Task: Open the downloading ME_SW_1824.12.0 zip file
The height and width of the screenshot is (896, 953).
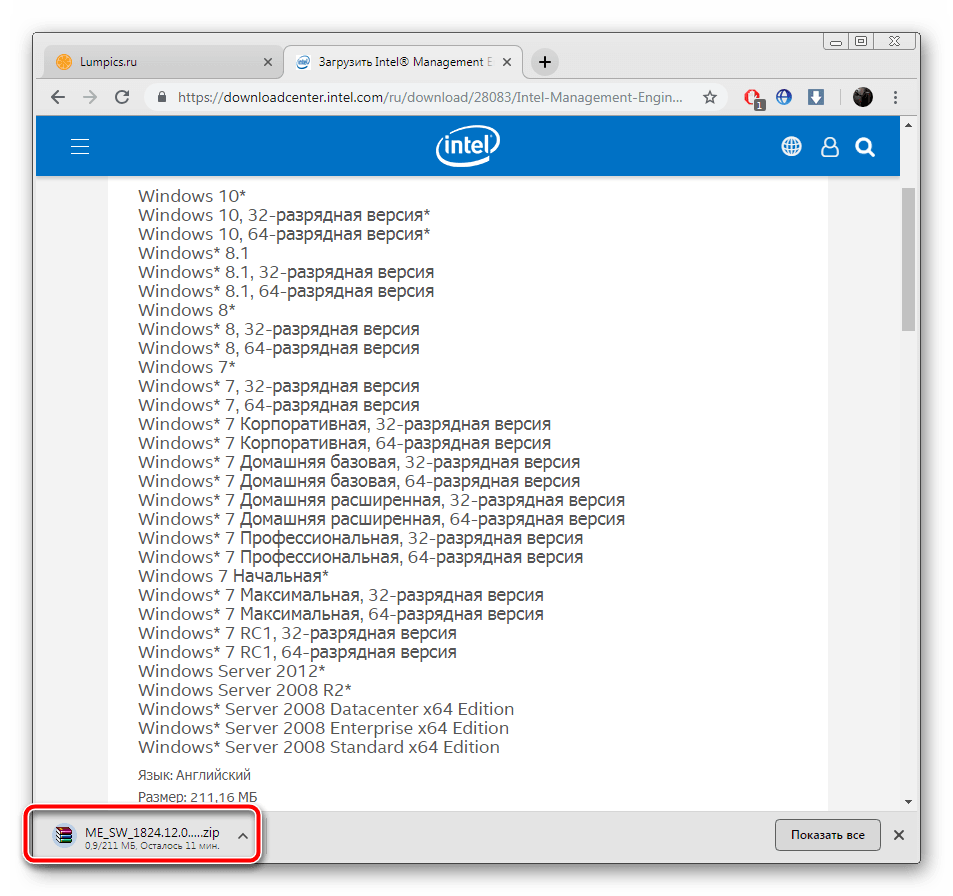Action: point(140,835)
